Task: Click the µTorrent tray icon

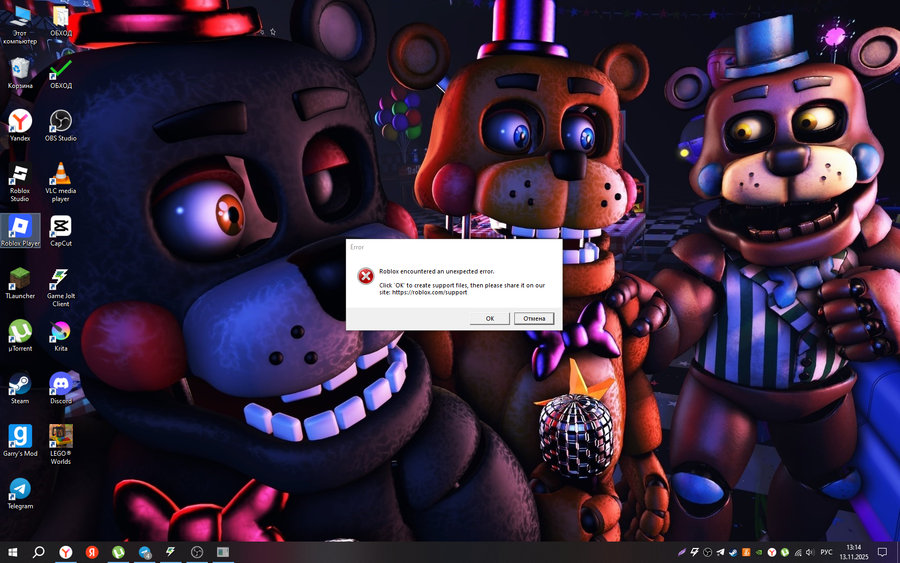Action: pos(785,552)
